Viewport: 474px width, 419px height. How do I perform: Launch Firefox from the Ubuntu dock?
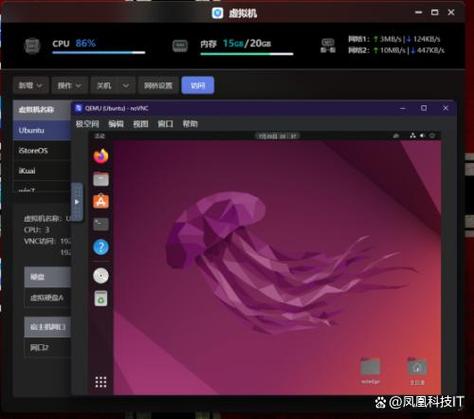101,156
